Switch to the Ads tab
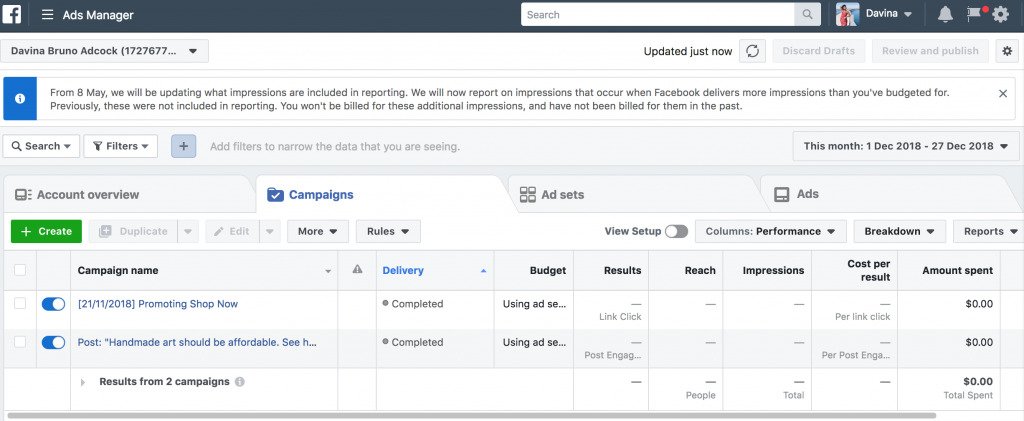The width and height of the screenshot is (1024, 421). (x=888, y=195)
